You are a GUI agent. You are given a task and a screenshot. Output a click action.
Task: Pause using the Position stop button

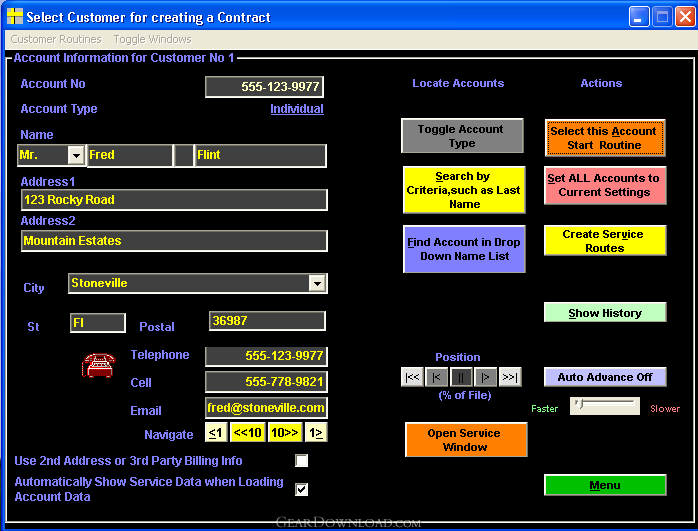pyautogui.click(x=461, y=377)
